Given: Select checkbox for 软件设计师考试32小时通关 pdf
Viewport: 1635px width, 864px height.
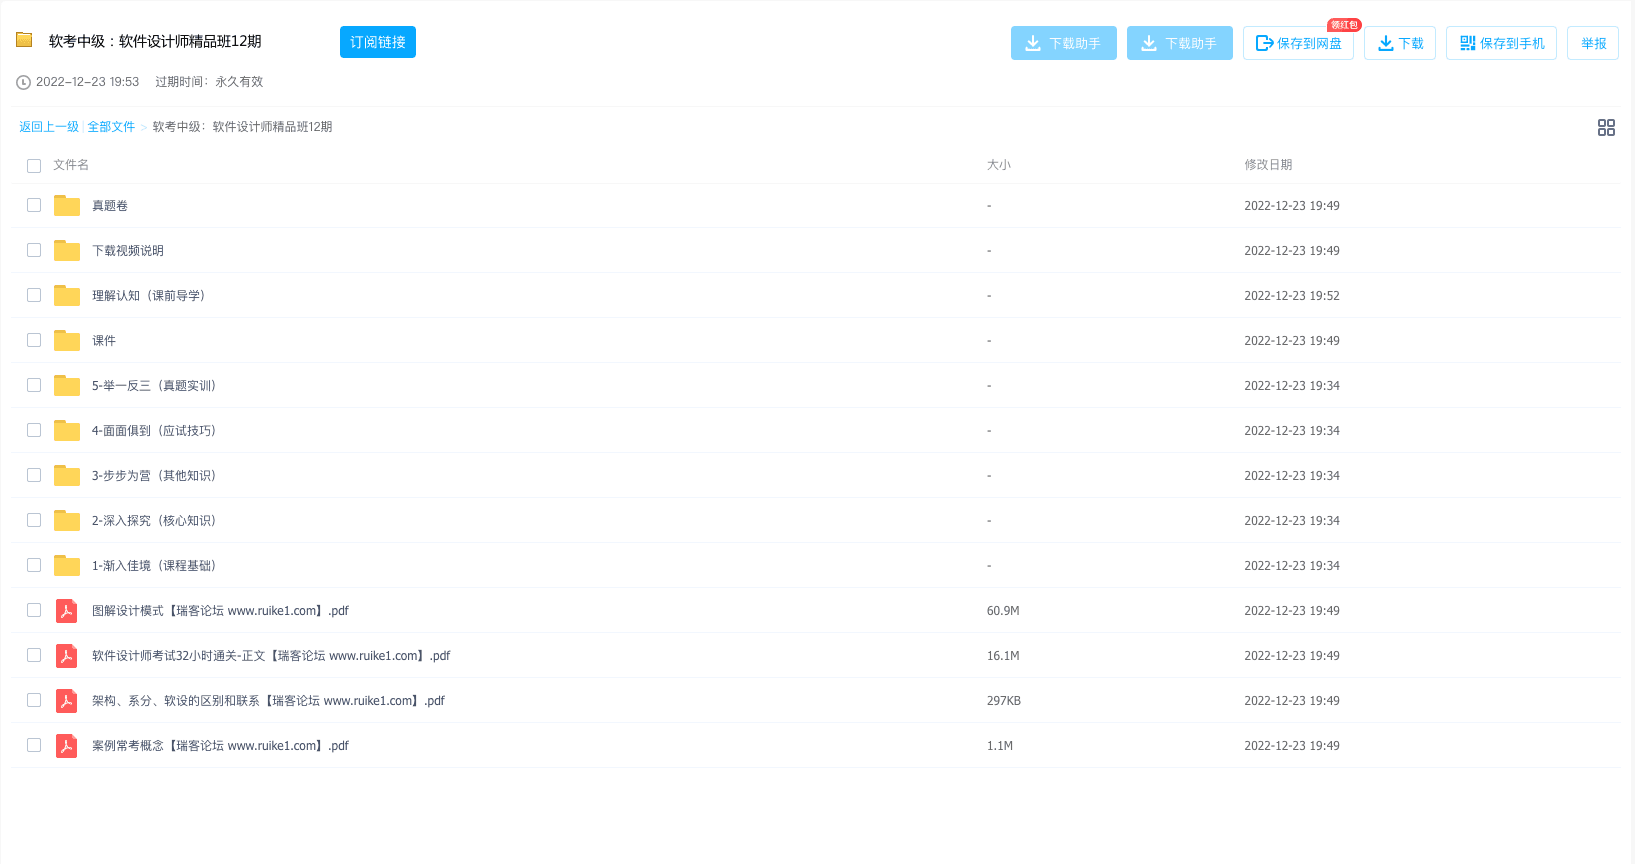Looking at the screenshot, I should (x=34, y=655).
